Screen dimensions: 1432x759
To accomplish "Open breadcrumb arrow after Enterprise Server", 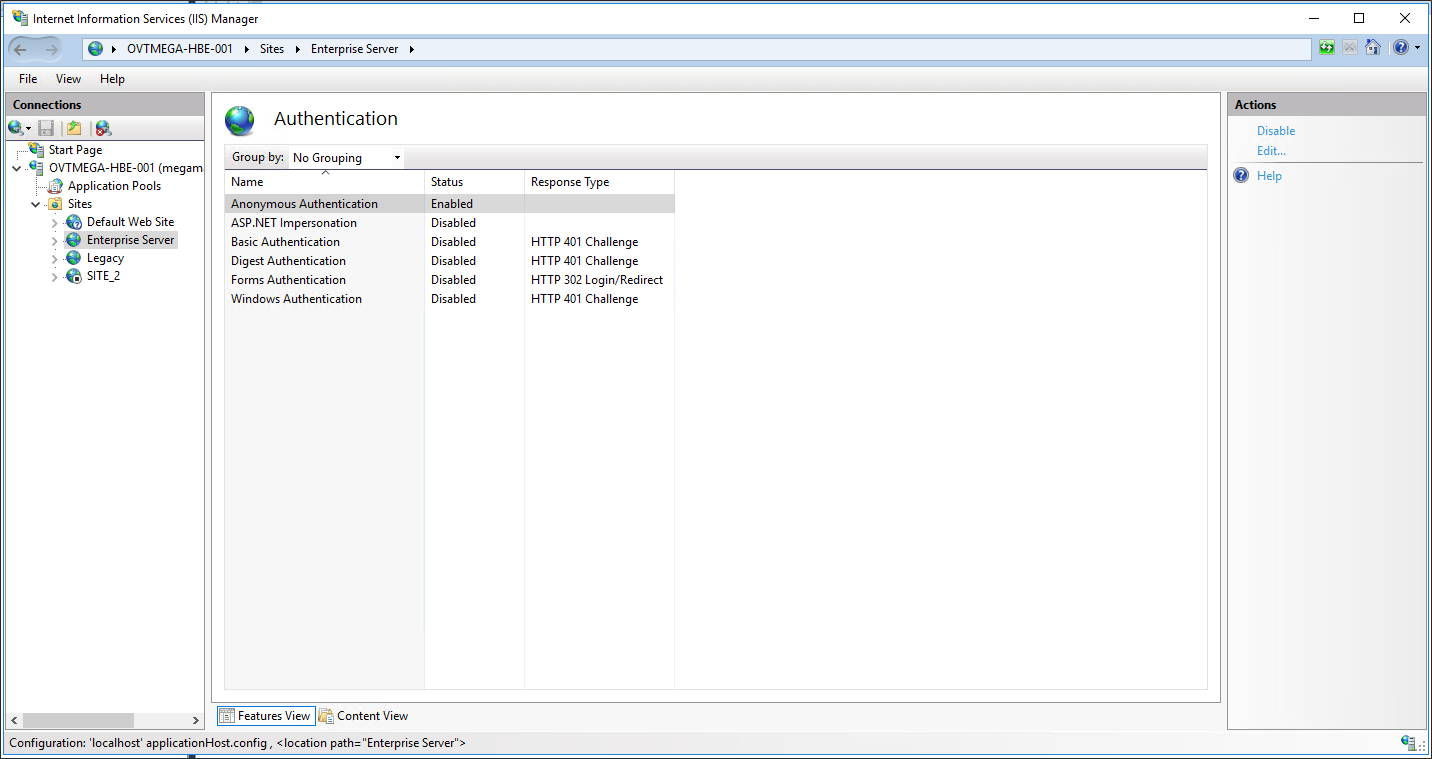I will (x=411, y=49).
